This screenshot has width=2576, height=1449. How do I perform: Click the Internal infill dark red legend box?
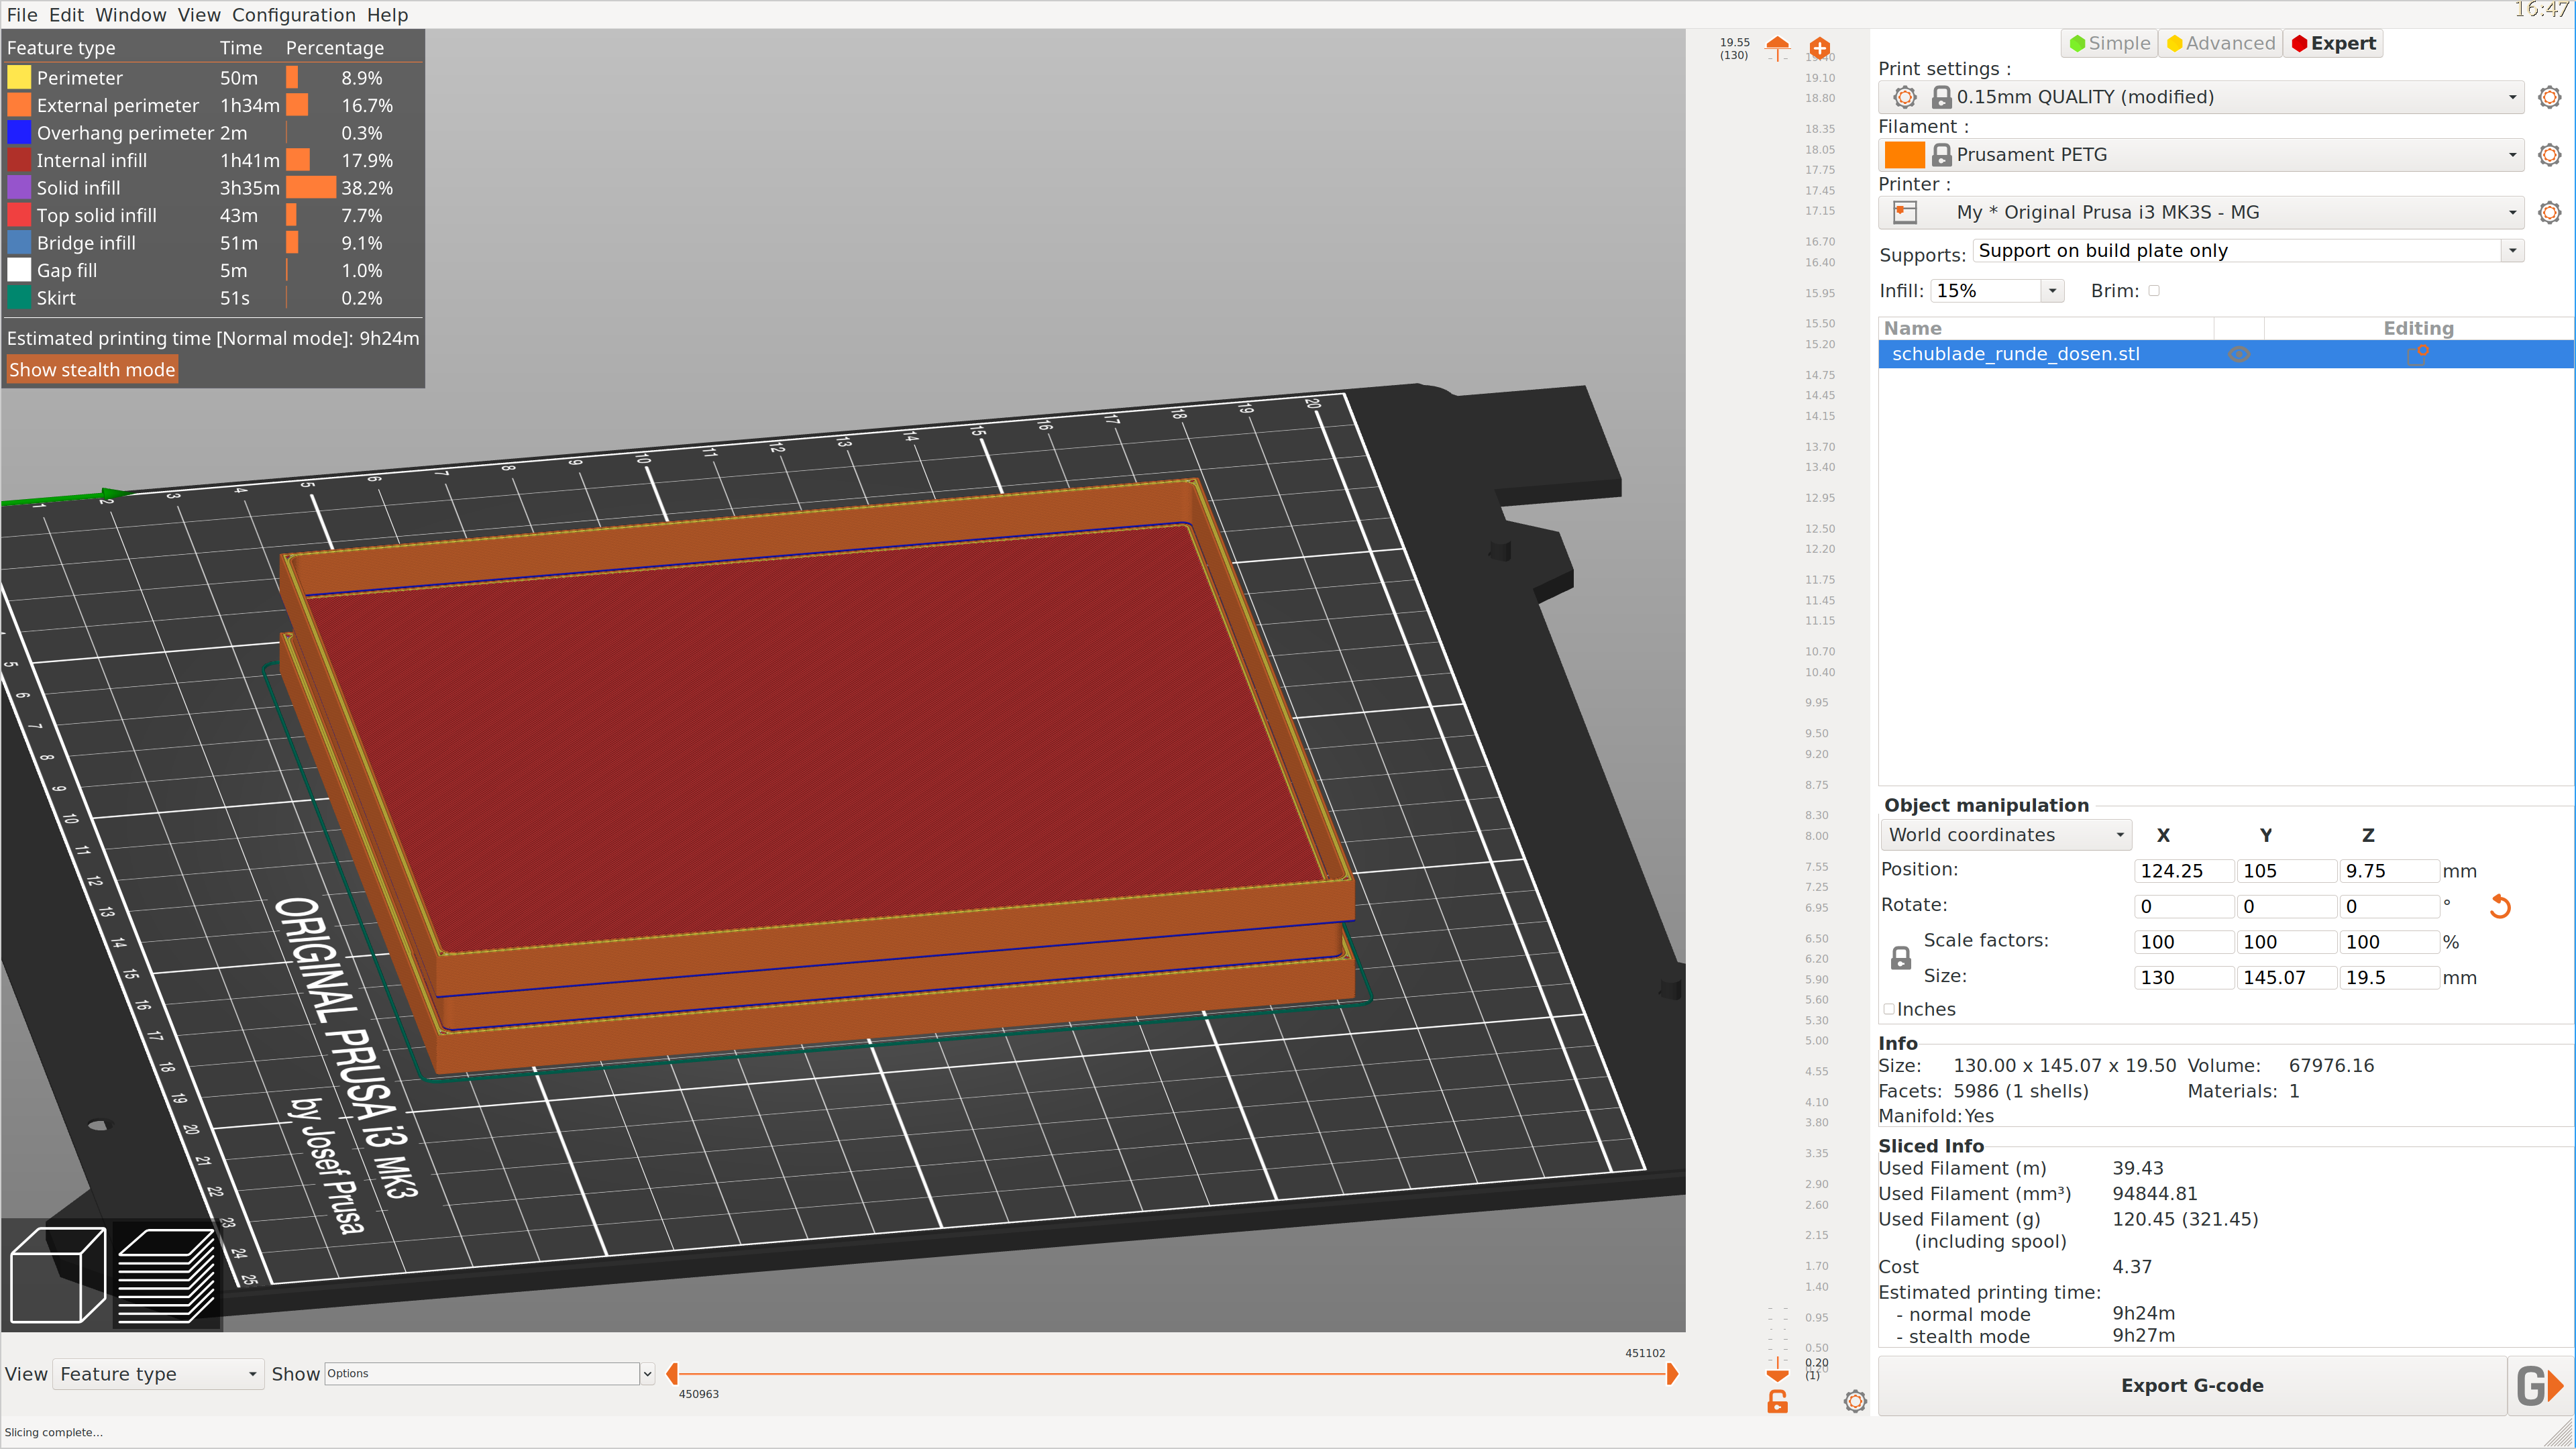(19, 160)
